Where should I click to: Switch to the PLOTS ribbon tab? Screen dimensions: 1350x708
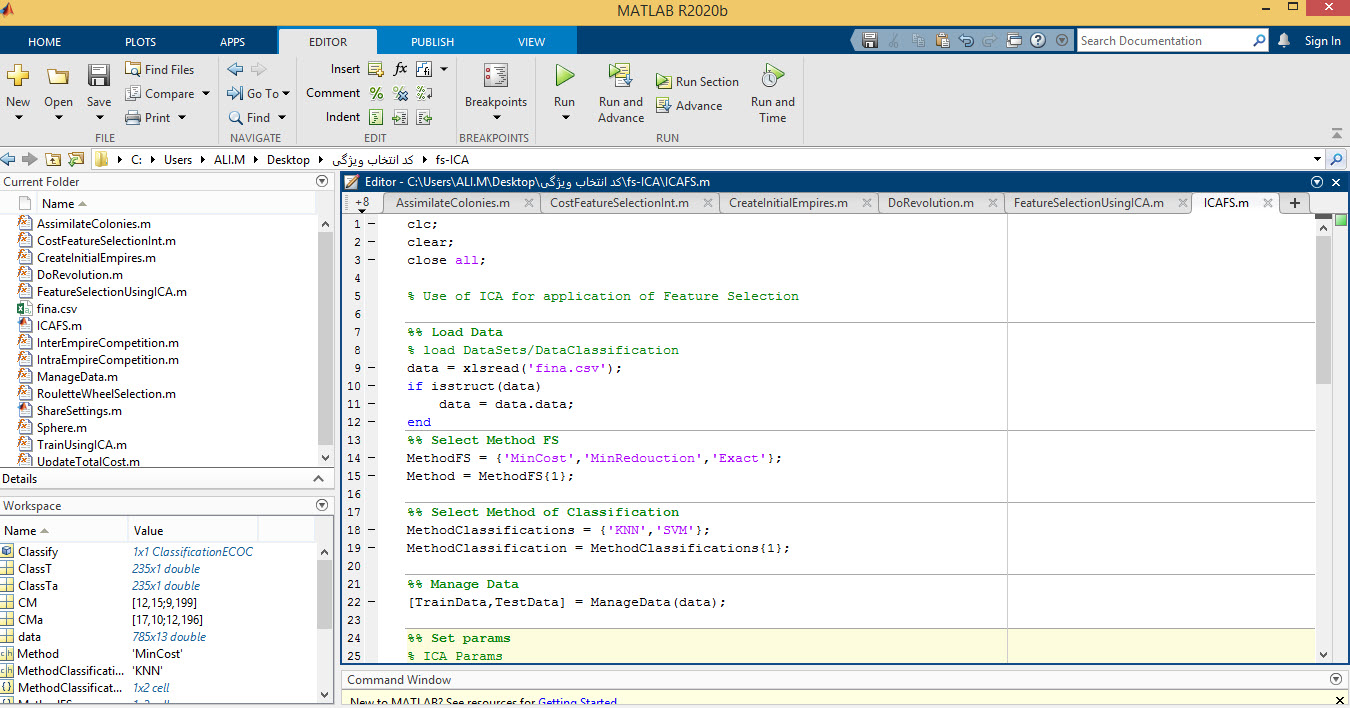(141, 42)
